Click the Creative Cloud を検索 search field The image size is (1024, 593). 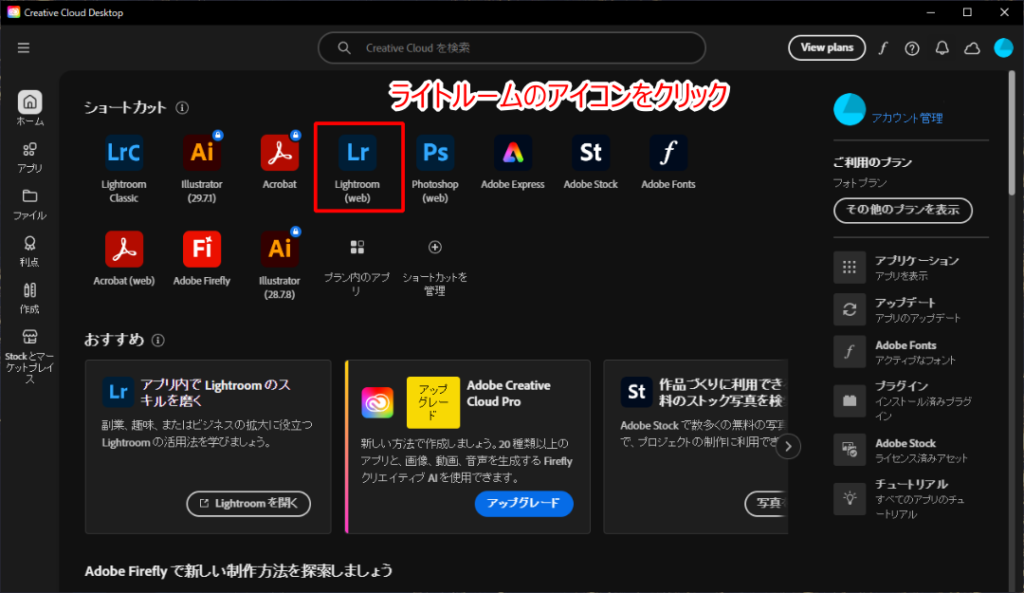[511, 48]
